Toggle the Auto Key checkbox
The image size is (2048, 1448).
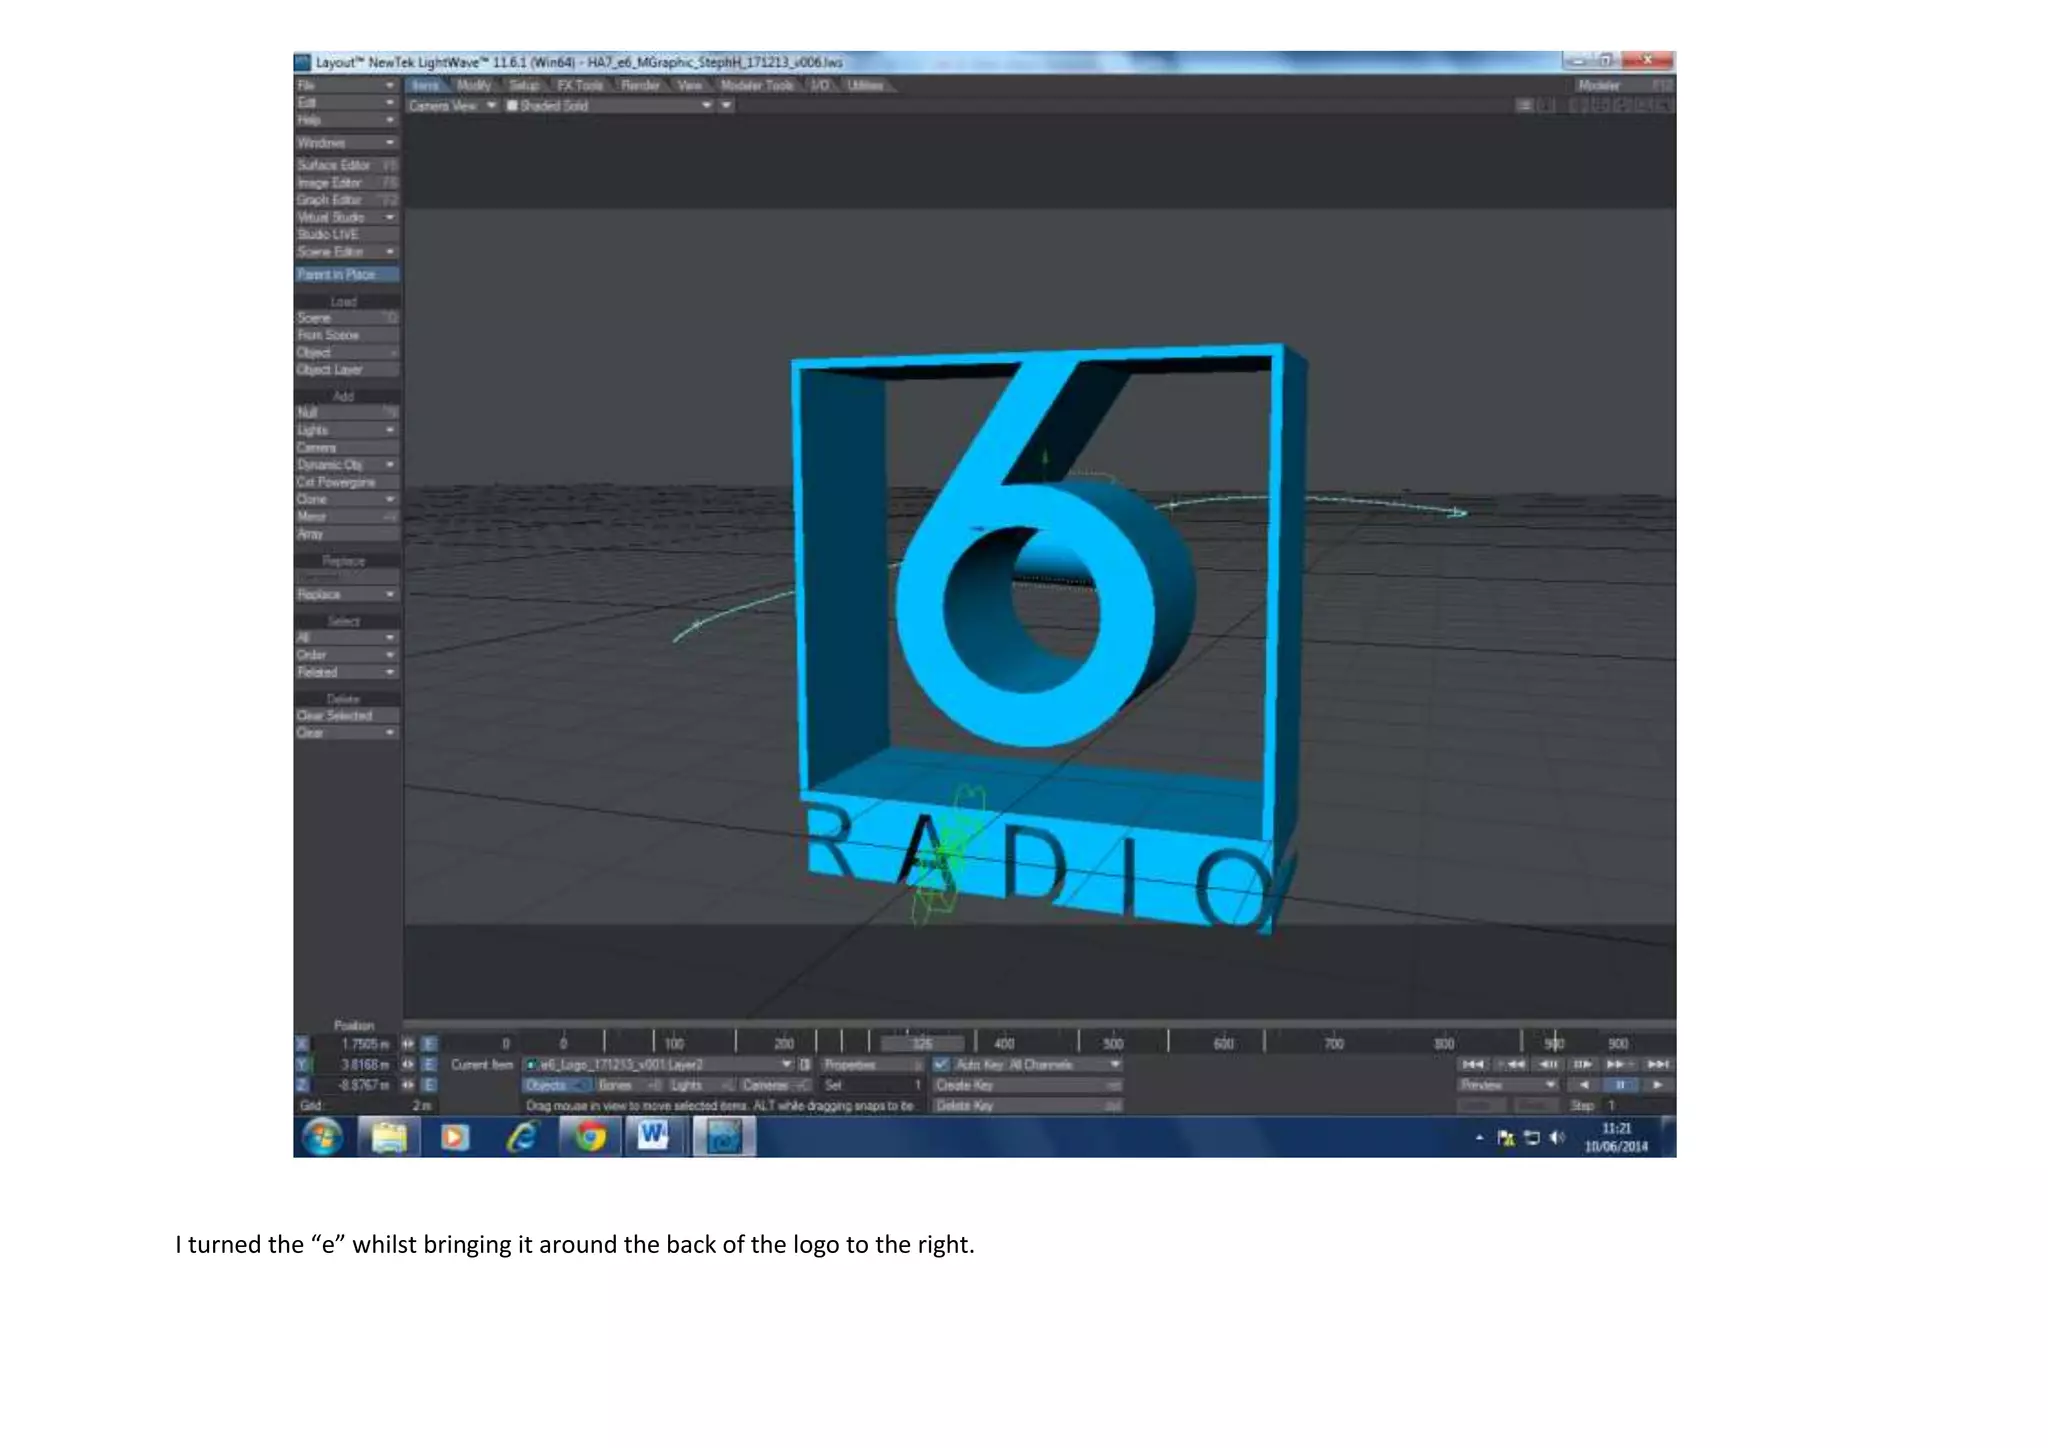(940, 1065)
